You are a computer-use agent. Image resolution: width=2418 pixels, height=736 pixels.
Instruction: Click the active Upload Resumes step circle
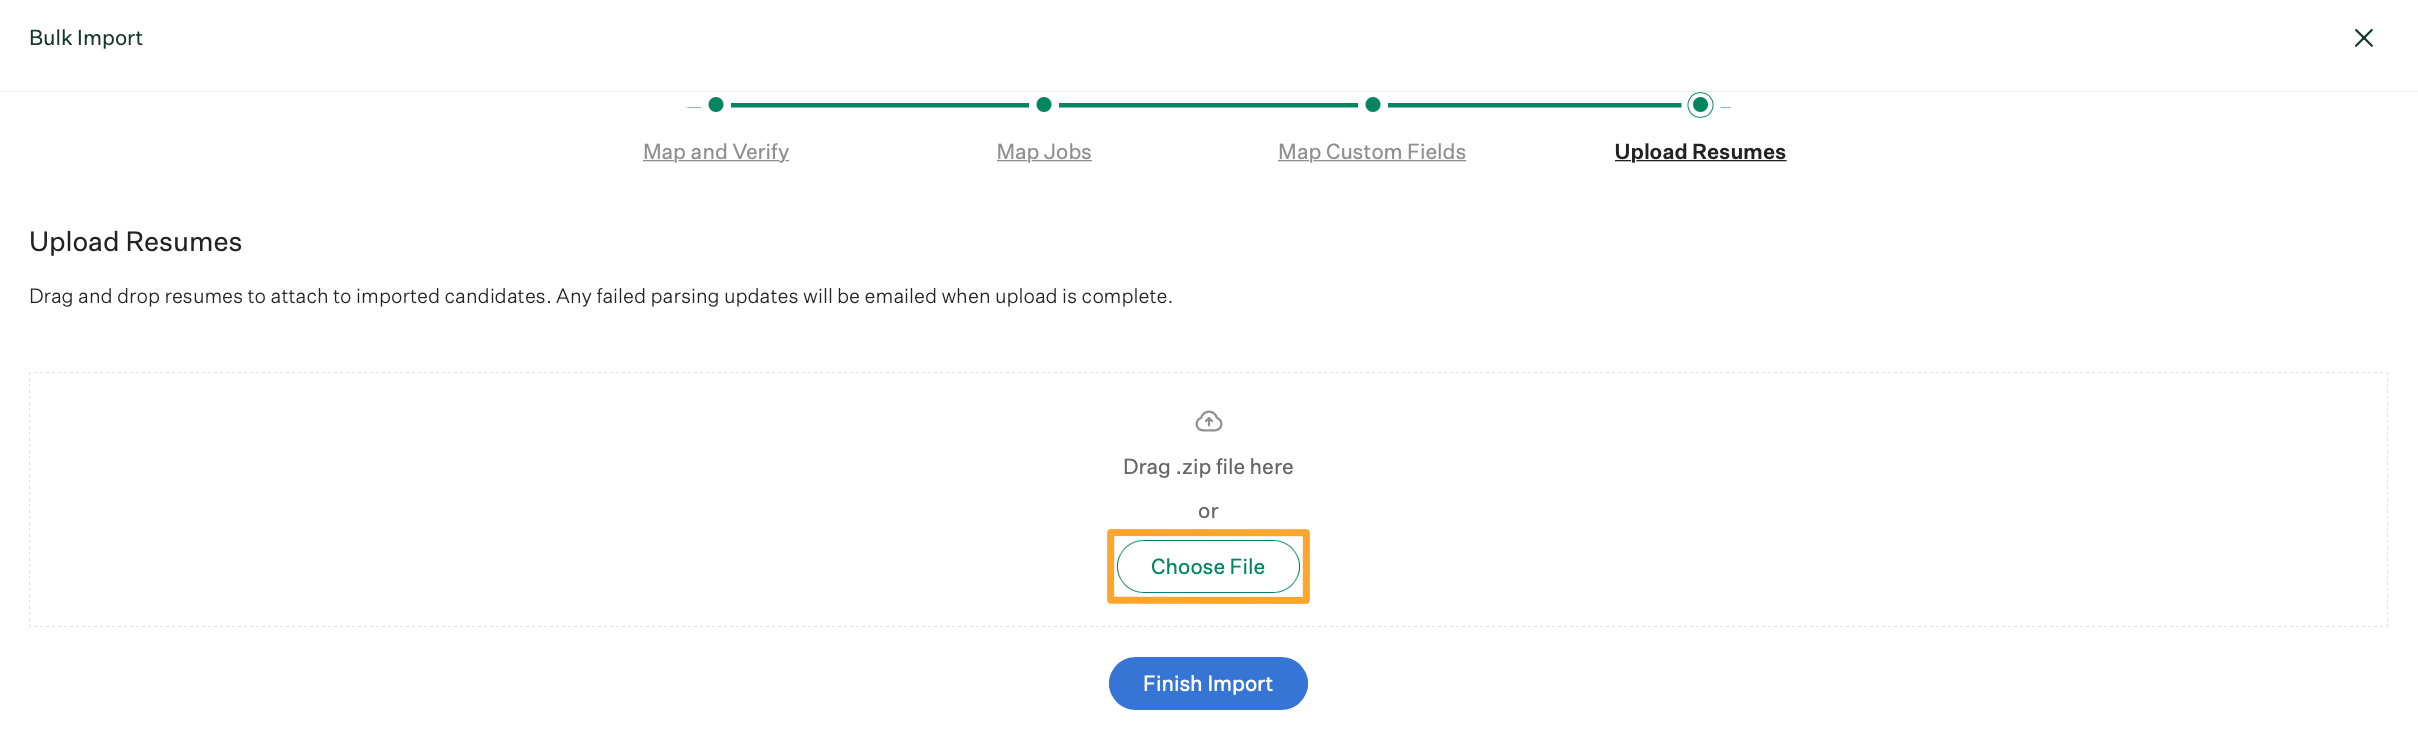(x=1700, y=105)
